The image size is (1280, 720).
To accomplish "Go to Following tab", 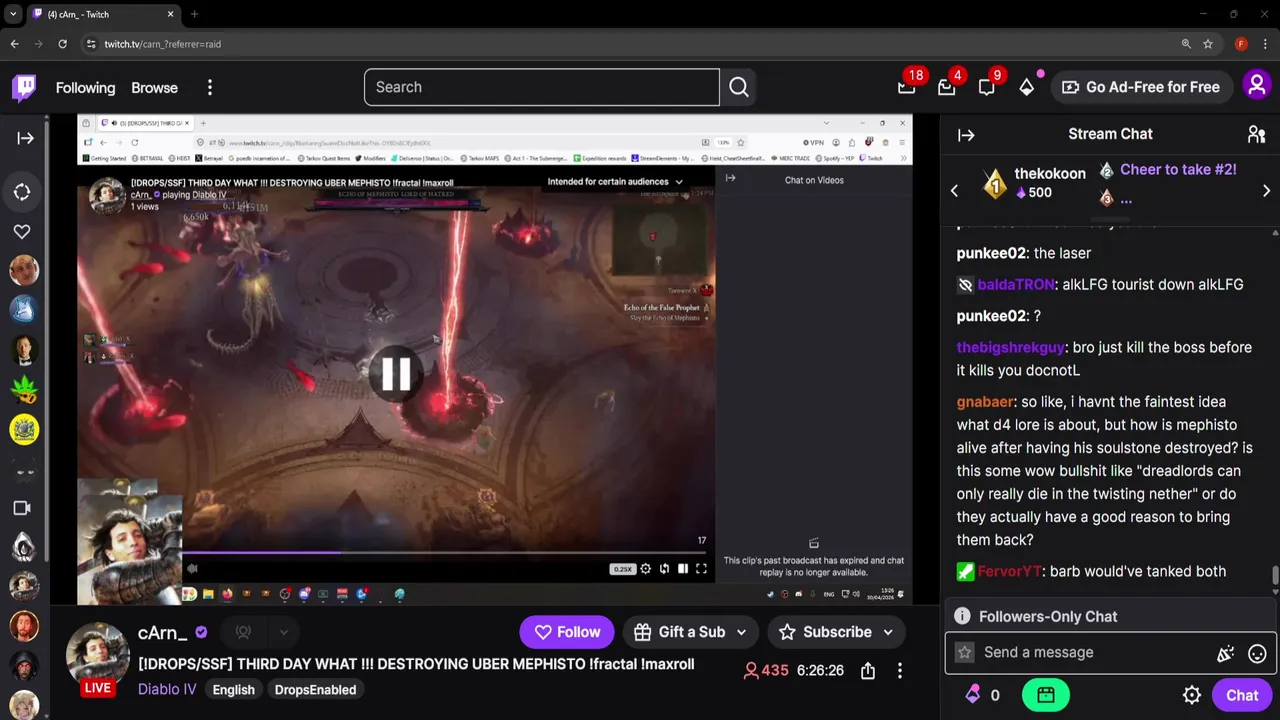I will (x=85, y=87).
